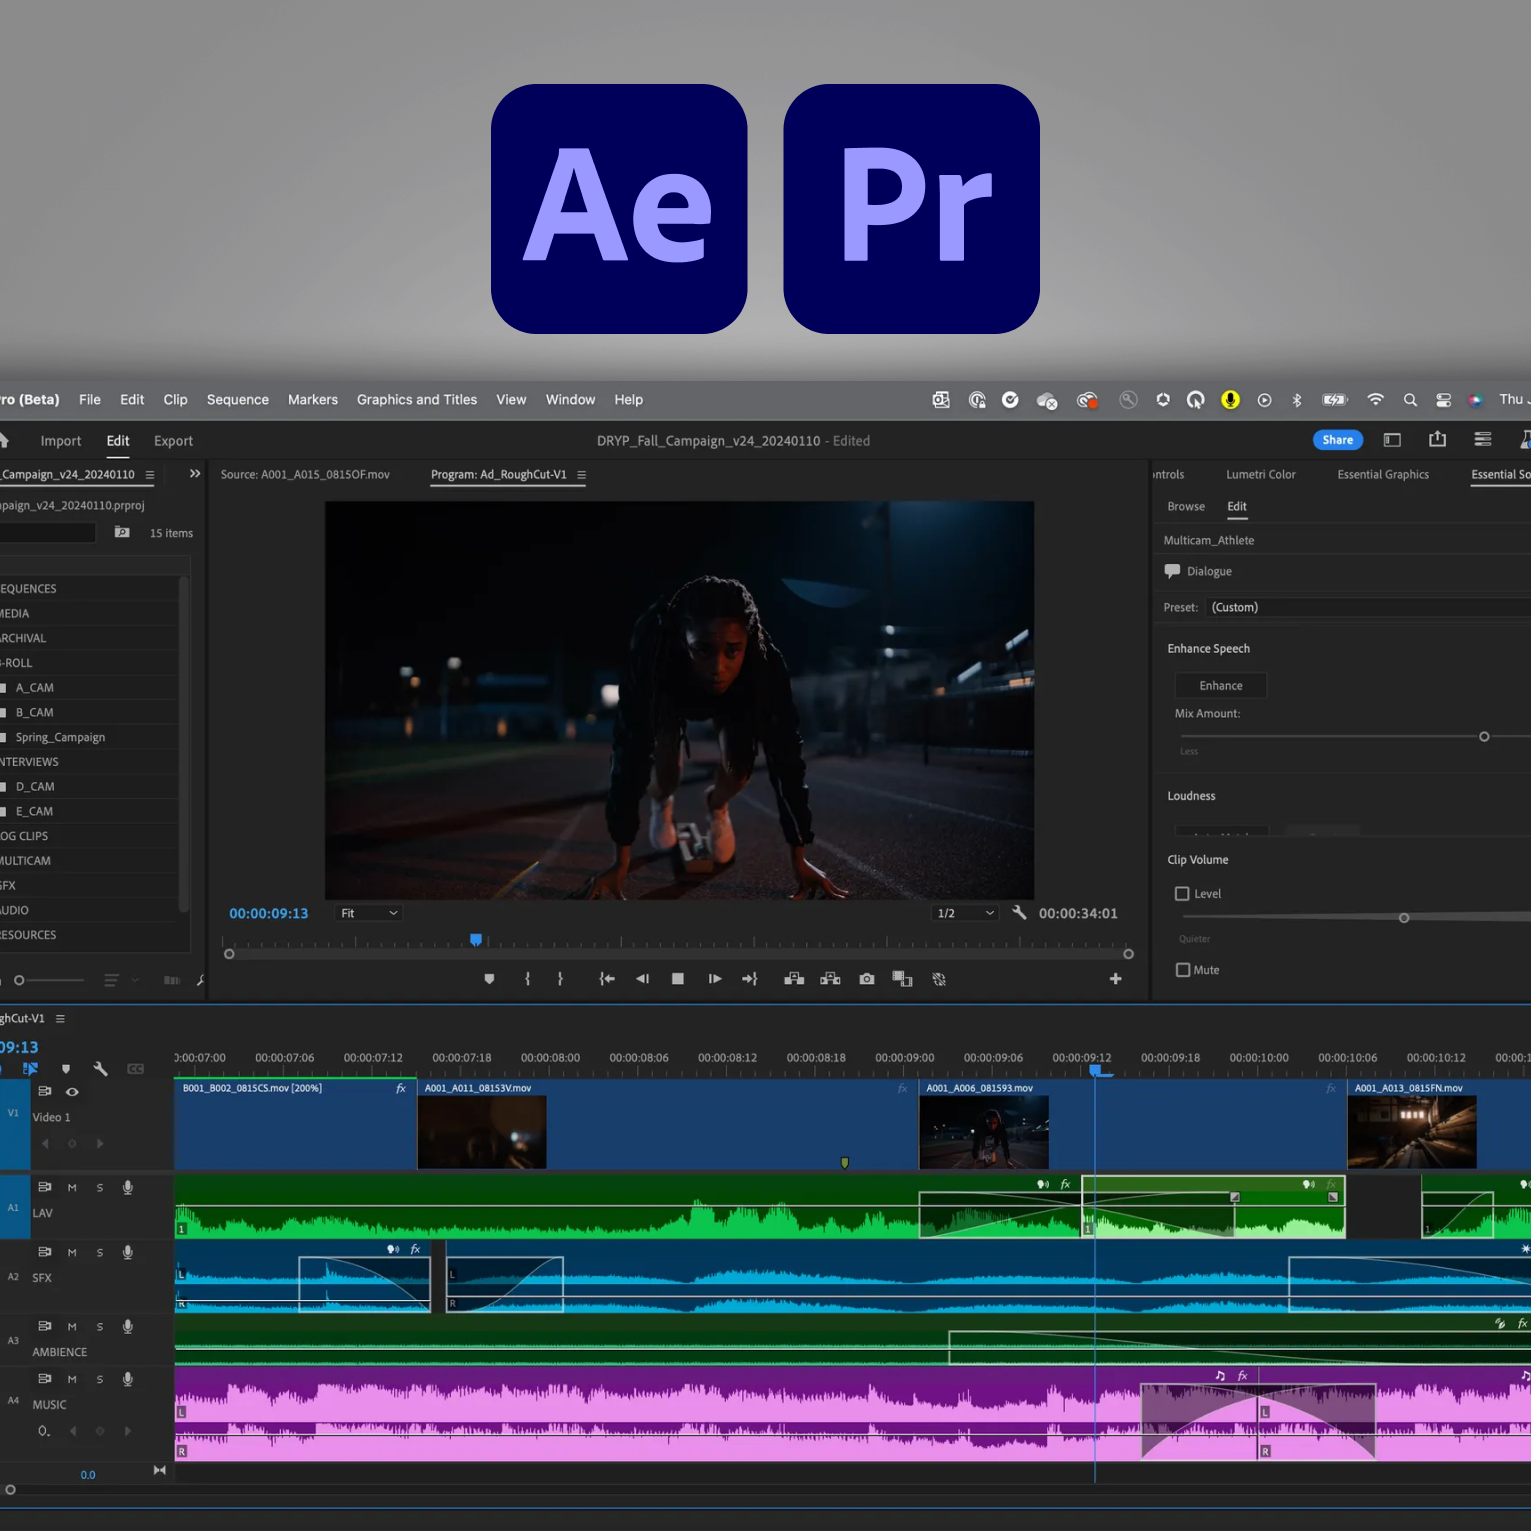This screenshot has height=1531, width=1531.
Task: Go to the Import workspace
Action: coord(61,441)
